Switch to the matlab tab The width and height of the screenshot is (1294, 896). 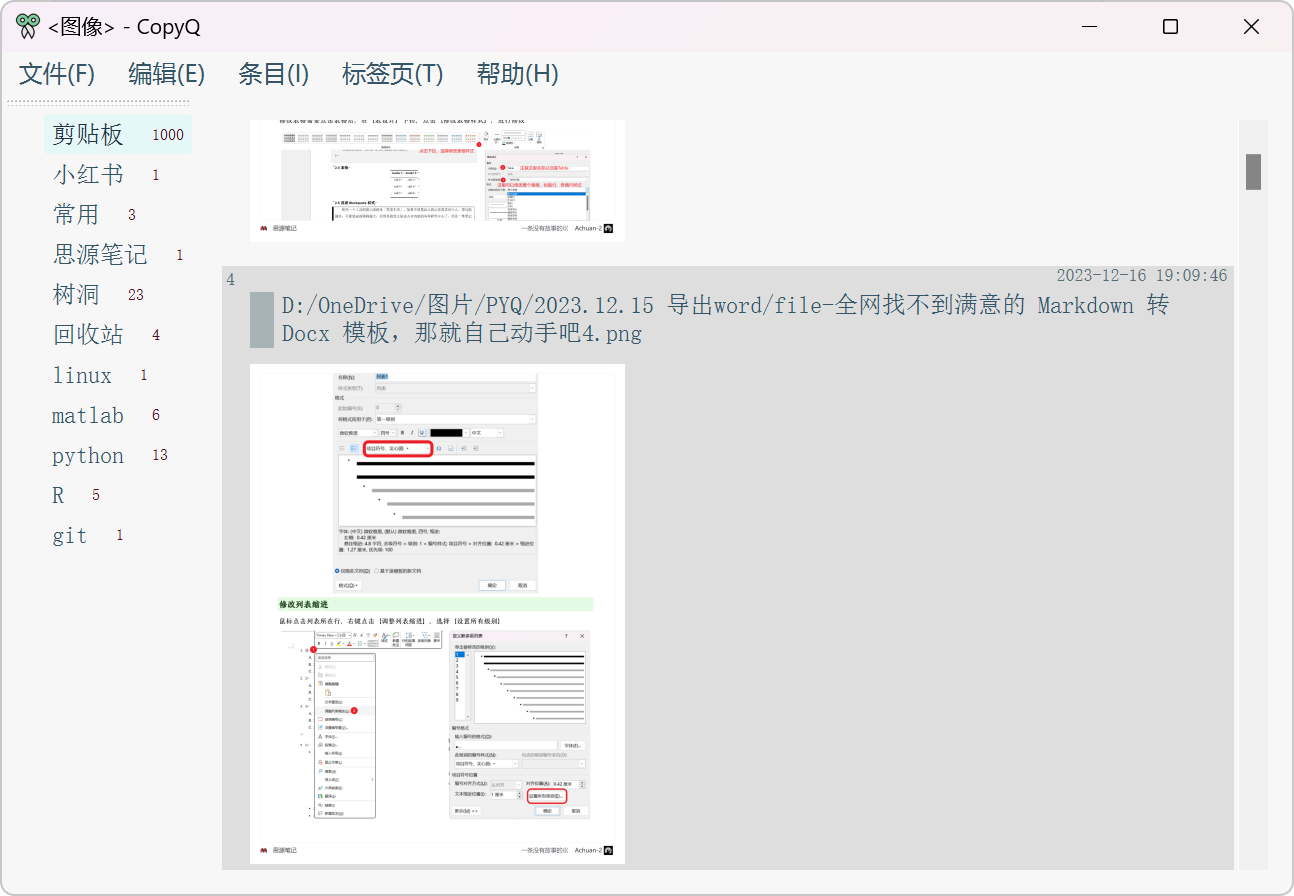[88, 415]
